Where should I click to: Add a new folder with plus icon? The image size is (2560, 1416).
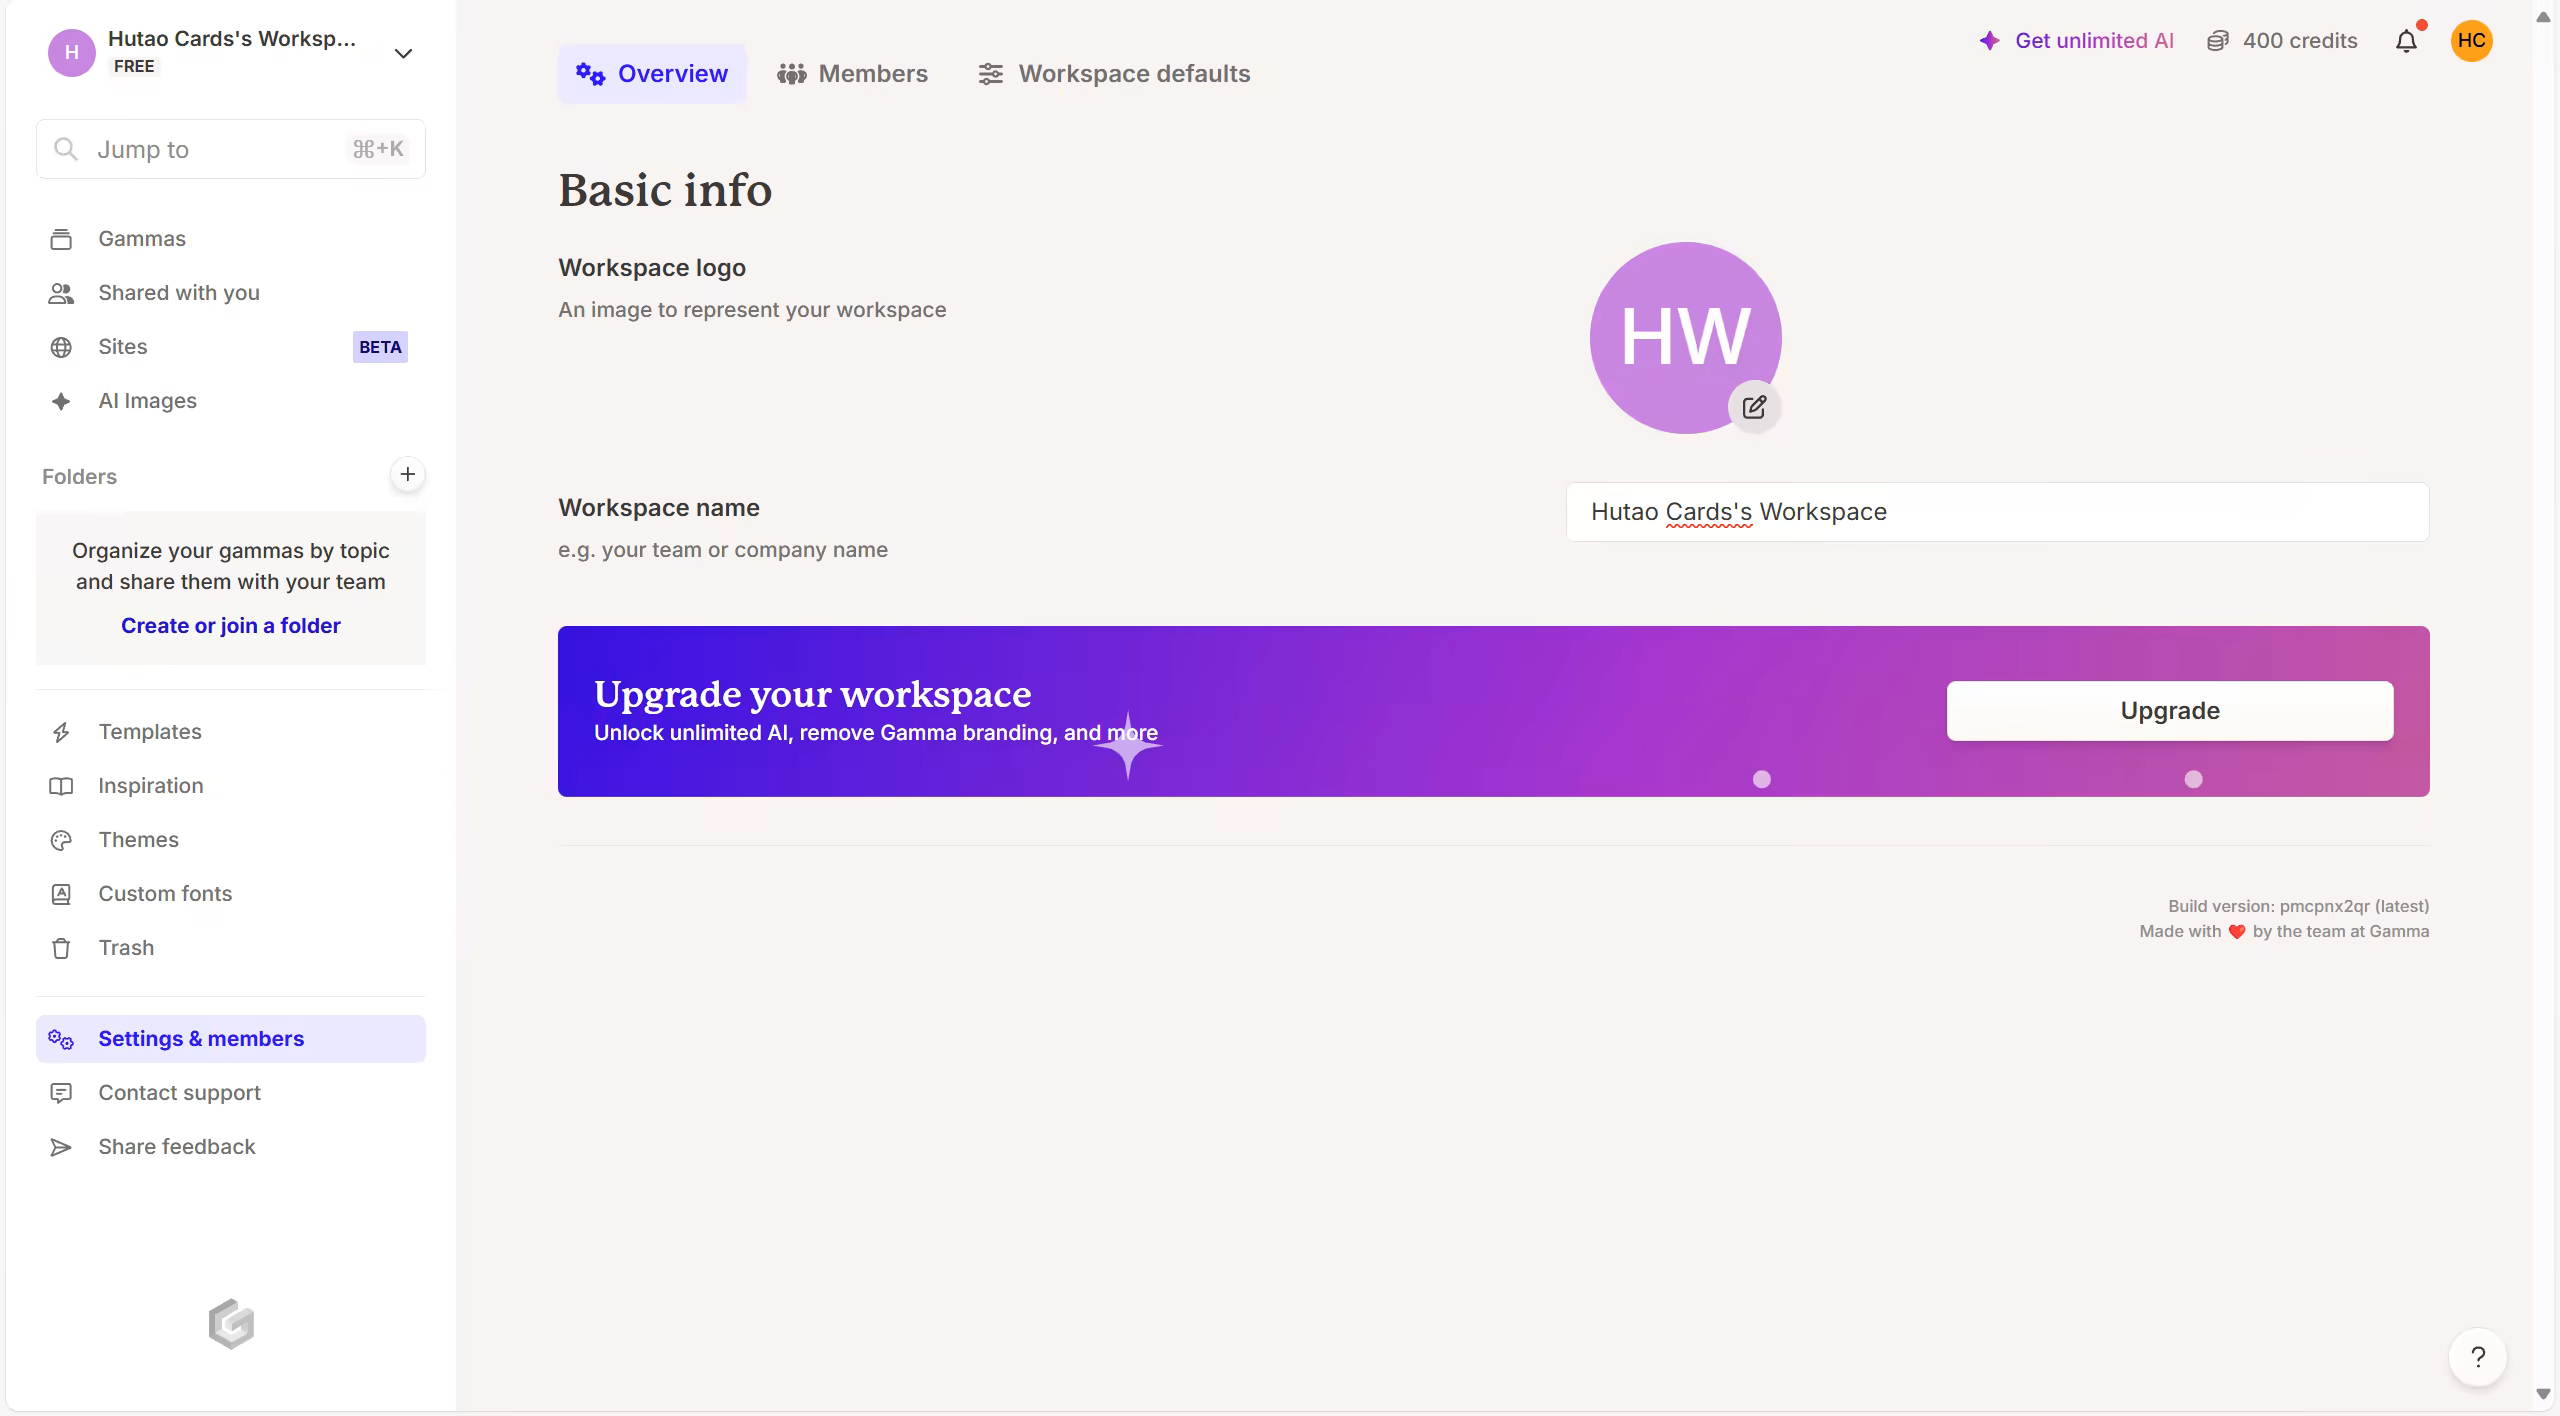[407, 474]
